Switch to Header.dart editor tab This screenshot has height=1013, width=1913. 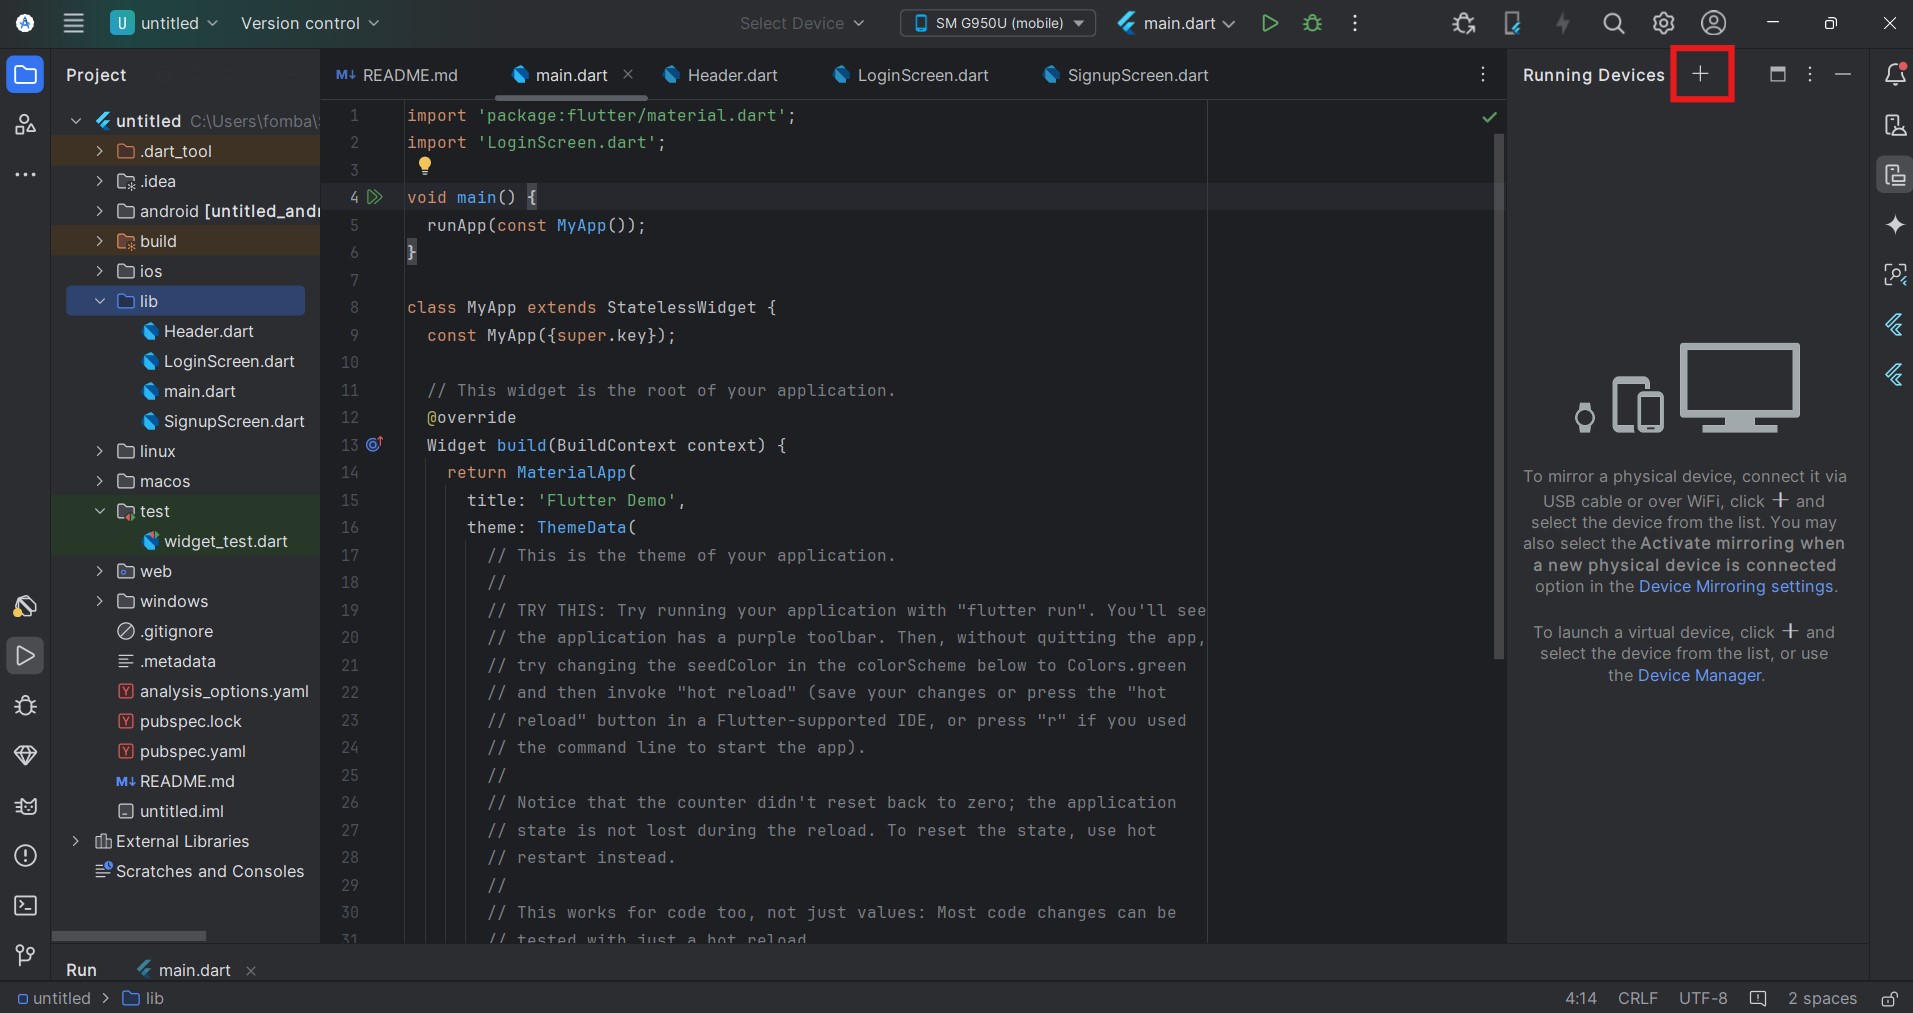coord(720,75)
